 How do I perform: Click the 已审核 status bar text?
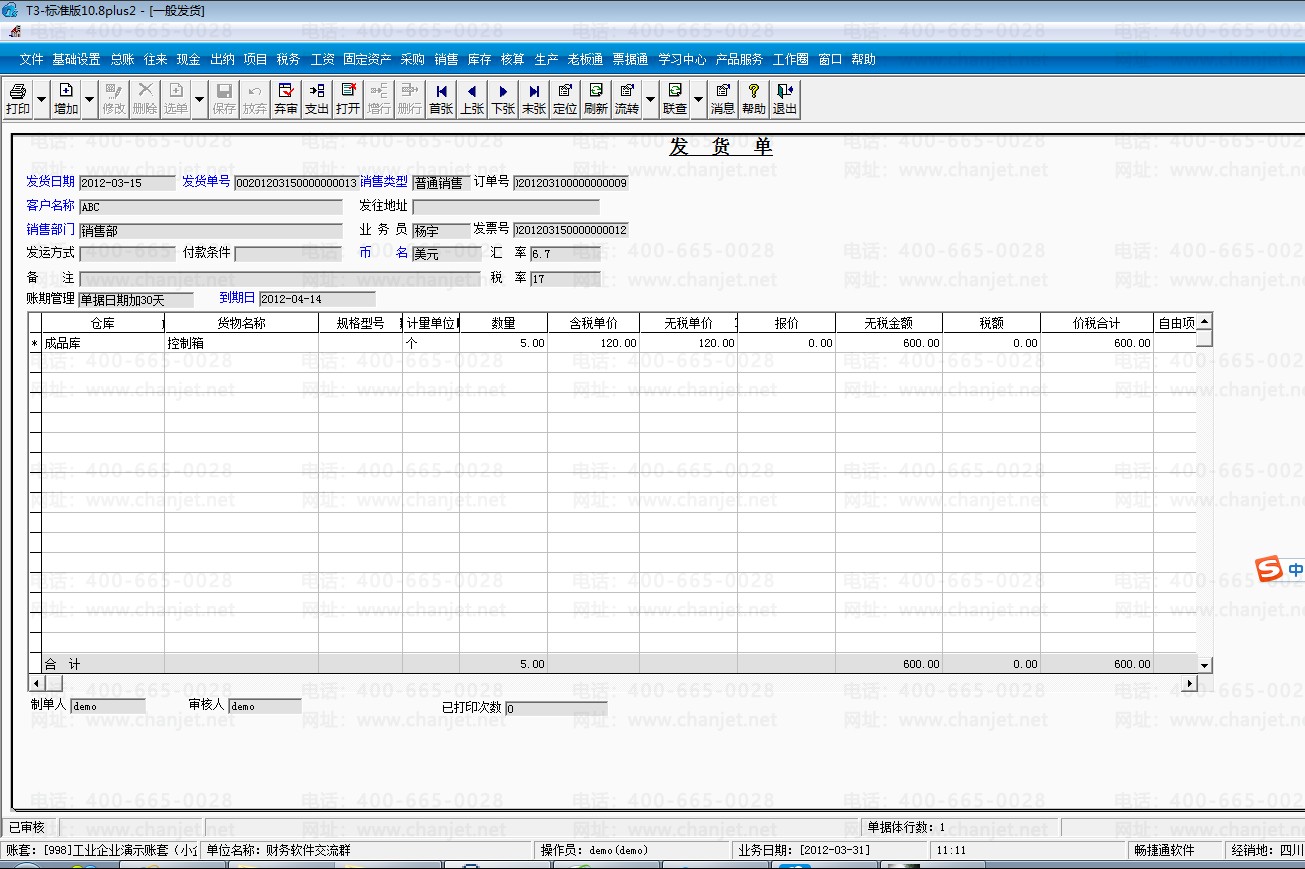[27, 827]
